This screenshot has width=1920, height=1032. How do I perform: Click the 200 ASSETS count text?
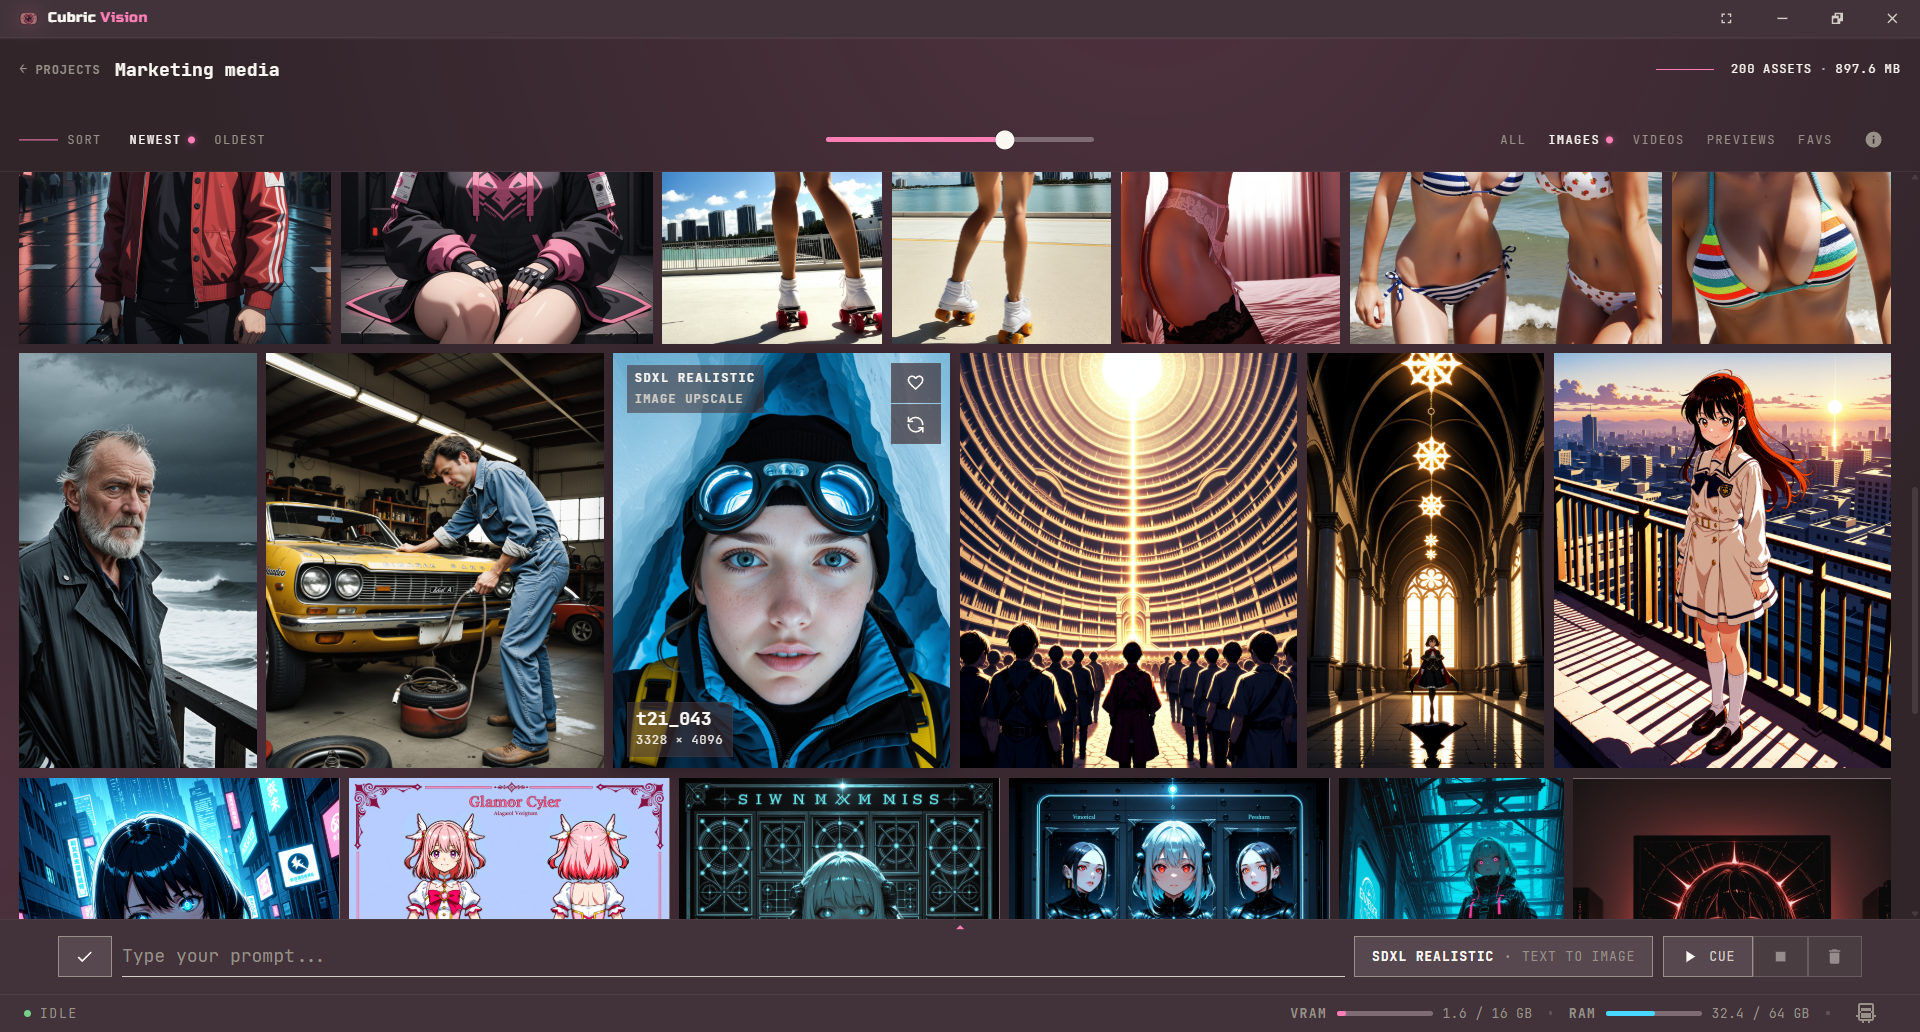1771,69
